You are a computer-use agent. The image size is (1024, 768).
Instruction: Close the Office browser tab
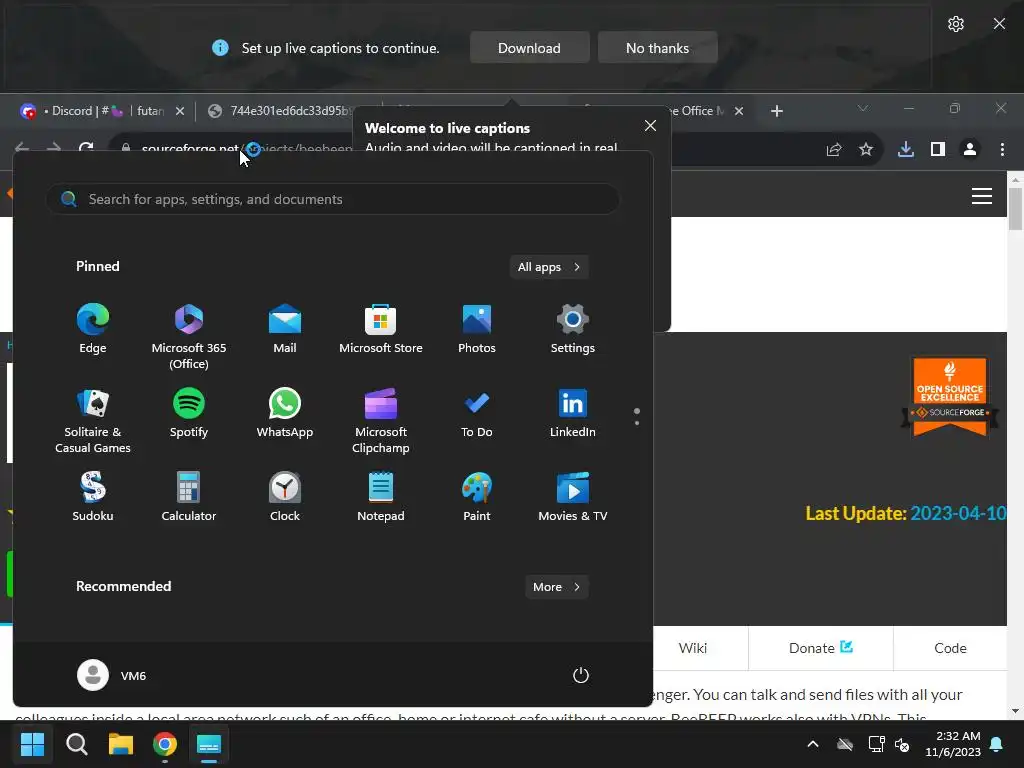[x=739, y=111]
